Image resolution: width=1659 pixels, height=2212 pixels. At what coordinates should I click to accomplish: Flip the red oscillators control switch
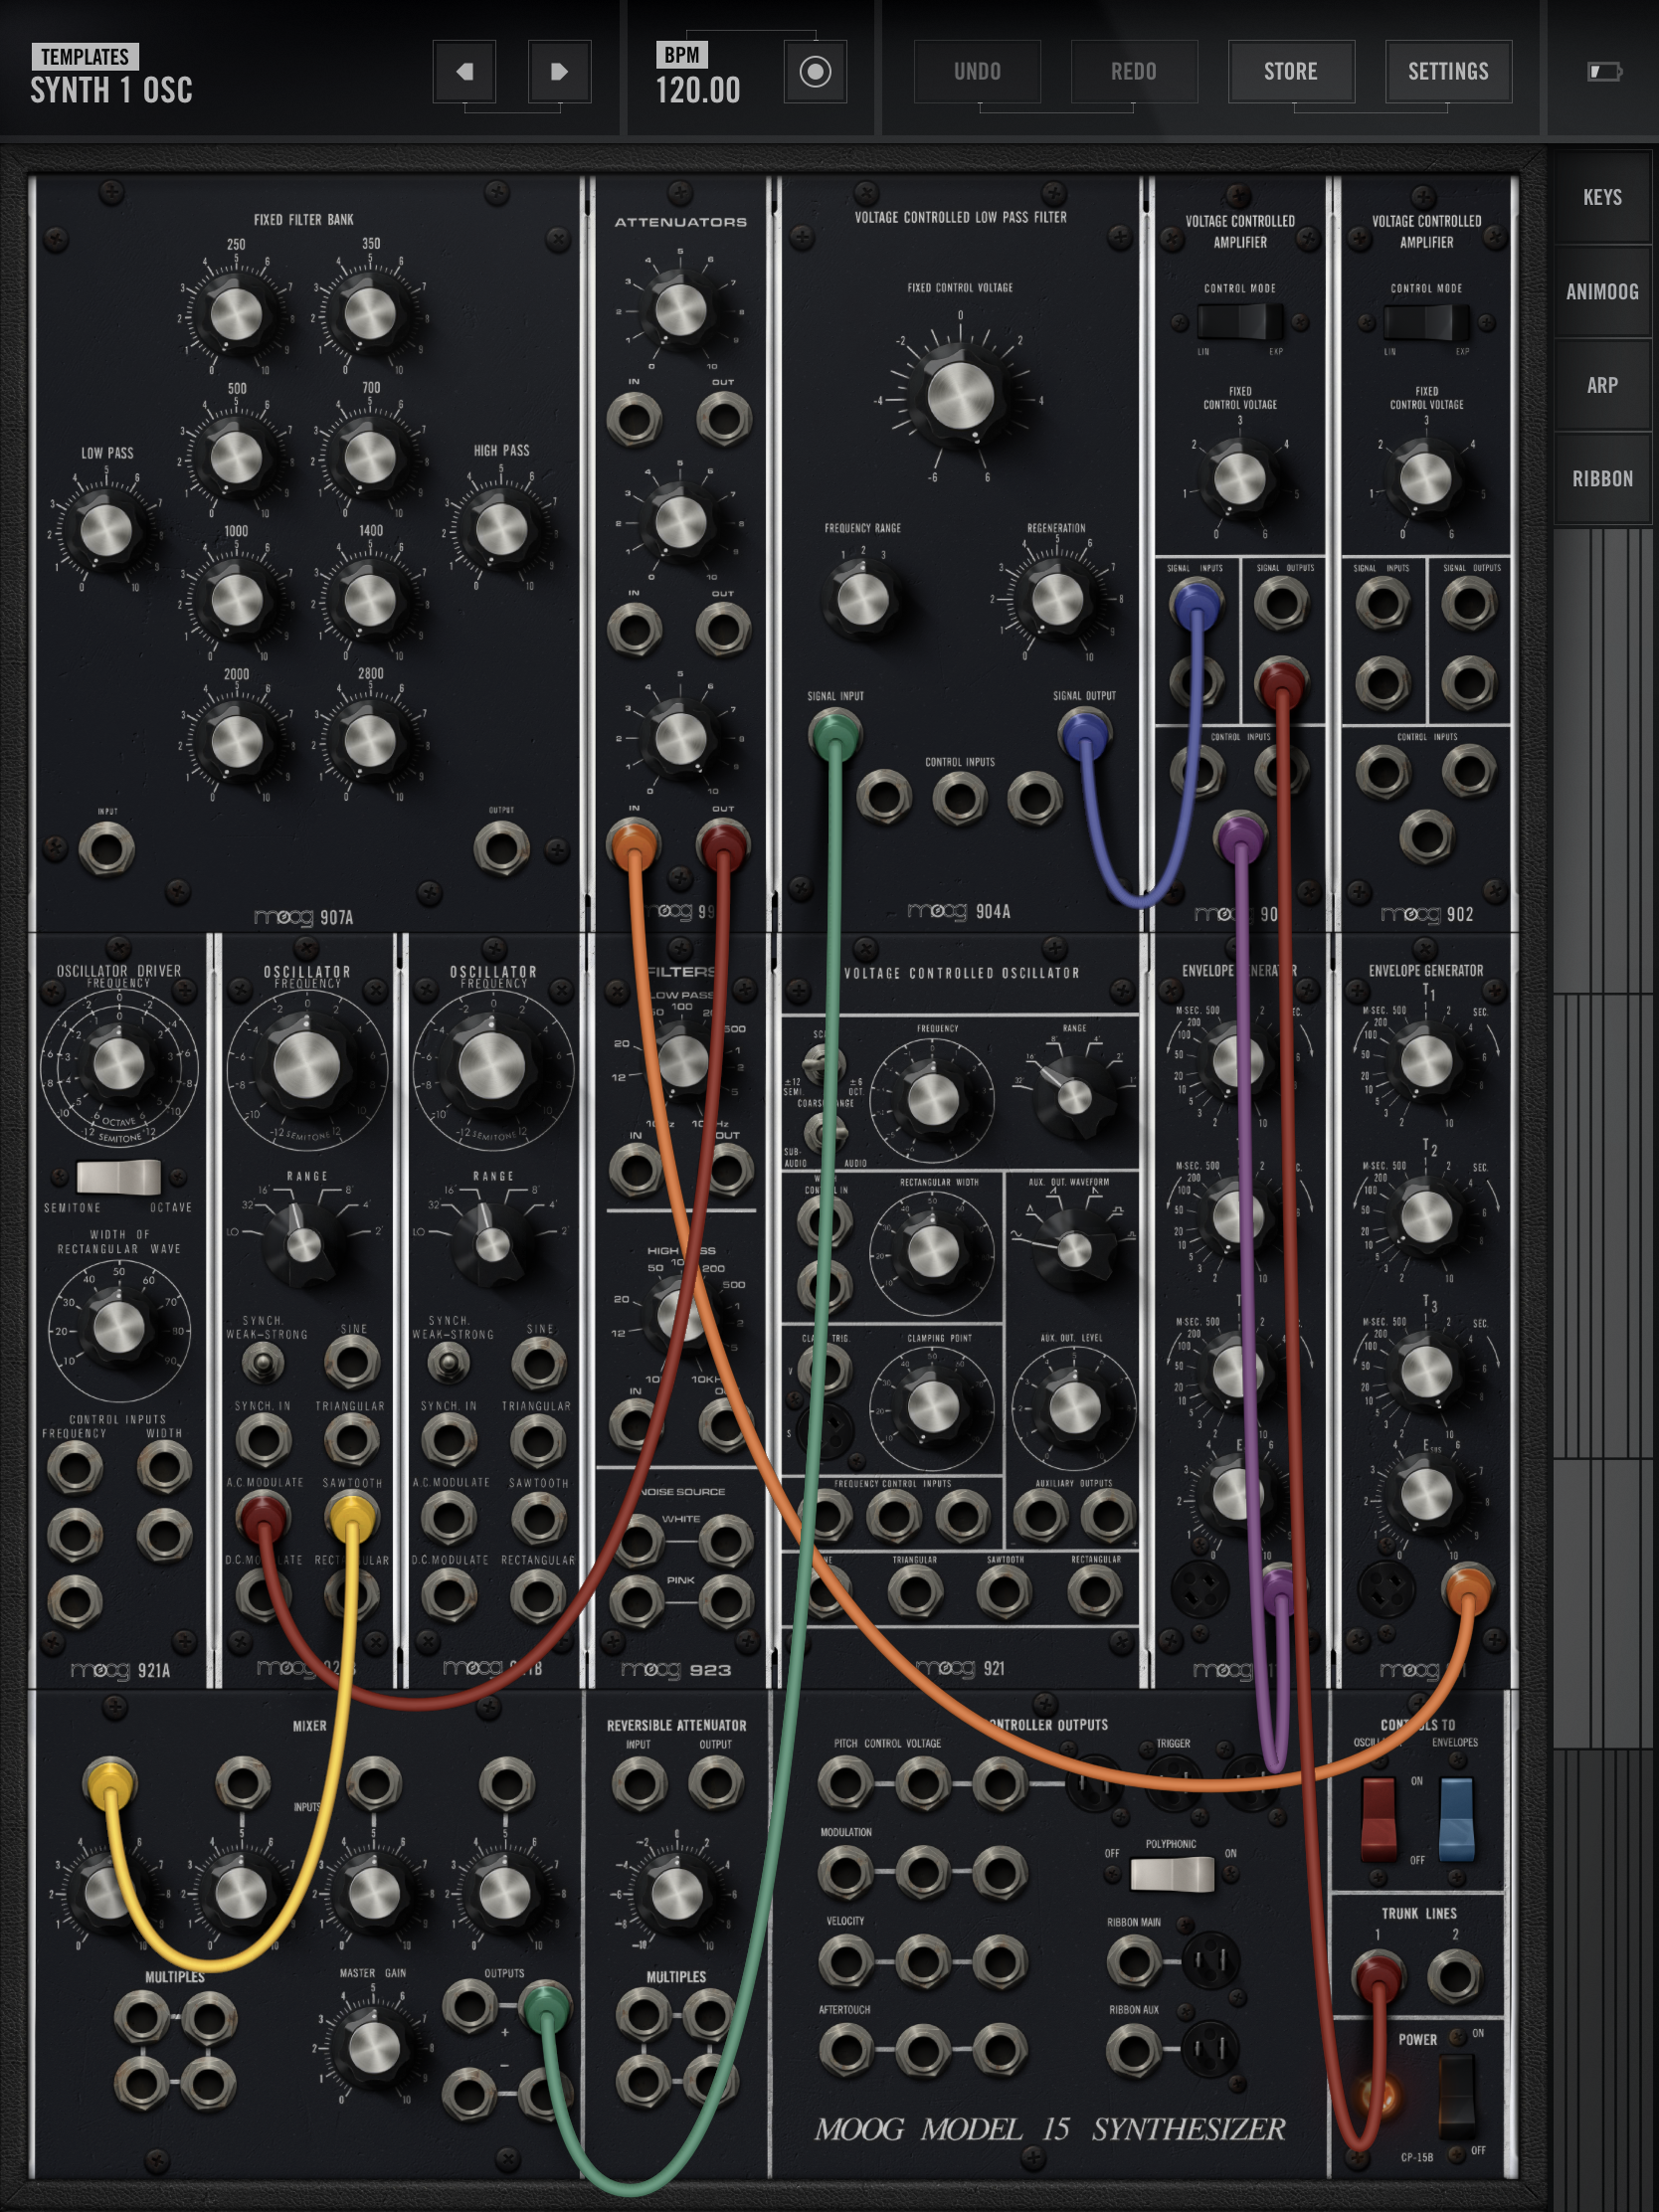(x=1379, y=1818)
